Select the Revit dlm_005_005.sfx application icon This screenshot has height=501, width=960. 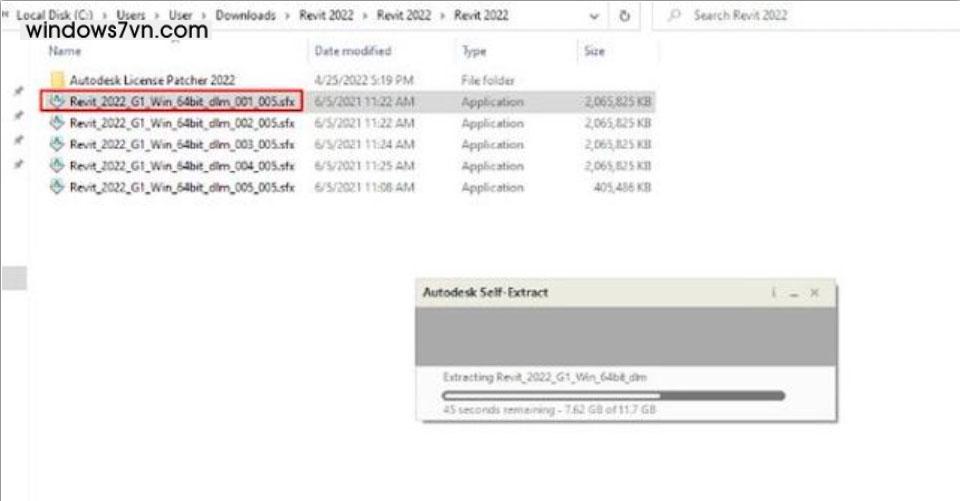(x=57, y=187)
